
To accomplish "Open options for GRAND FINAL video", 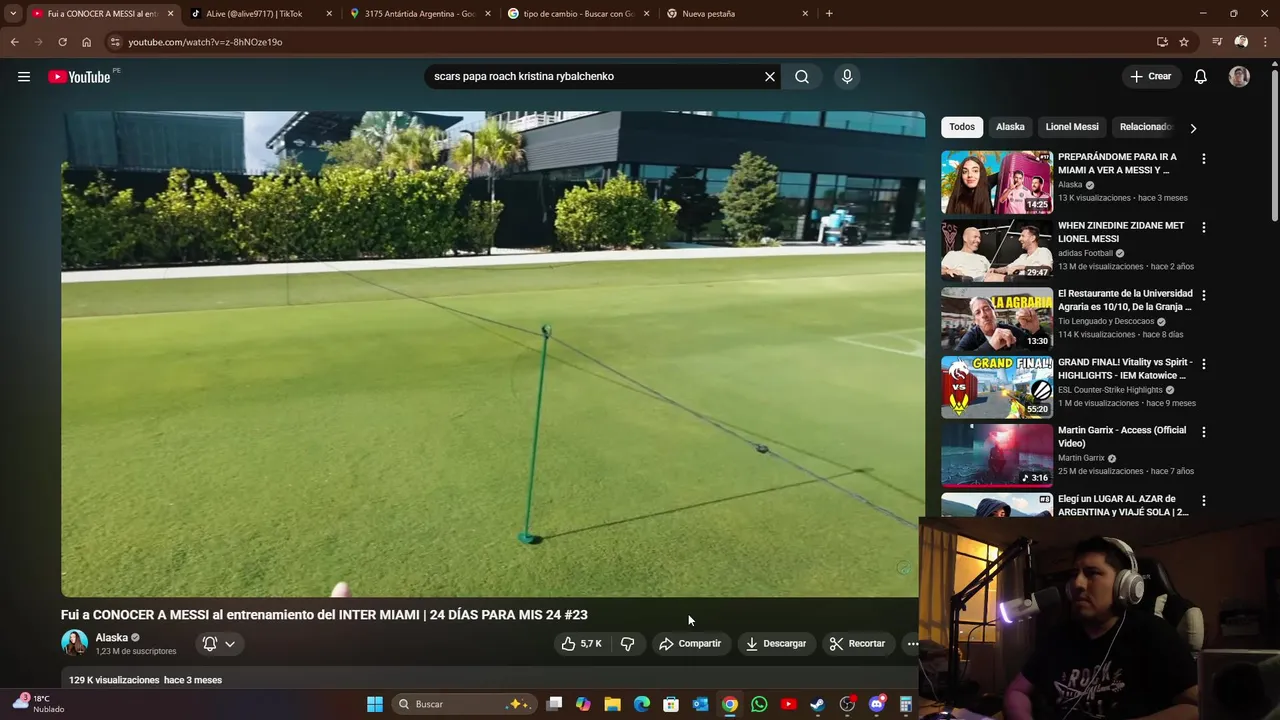I will click(x=1203, y=364).
